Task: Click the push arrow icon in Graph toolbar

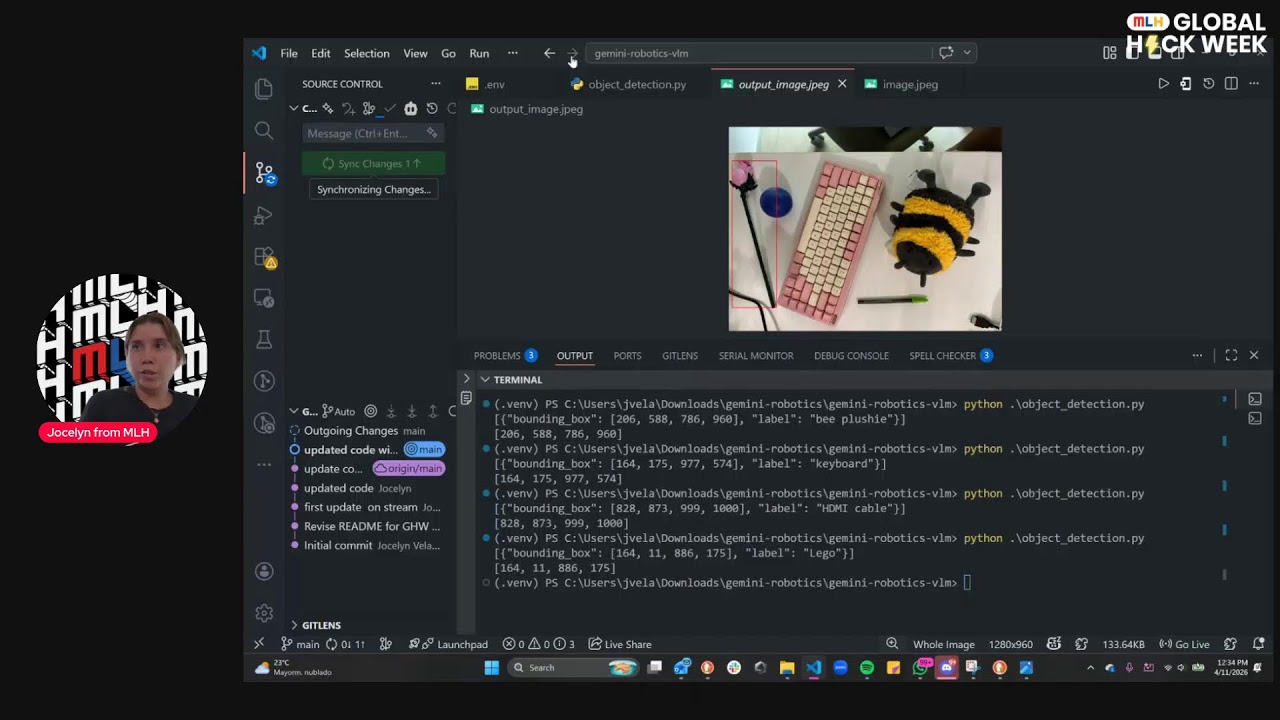Action: tap(432, 411)
